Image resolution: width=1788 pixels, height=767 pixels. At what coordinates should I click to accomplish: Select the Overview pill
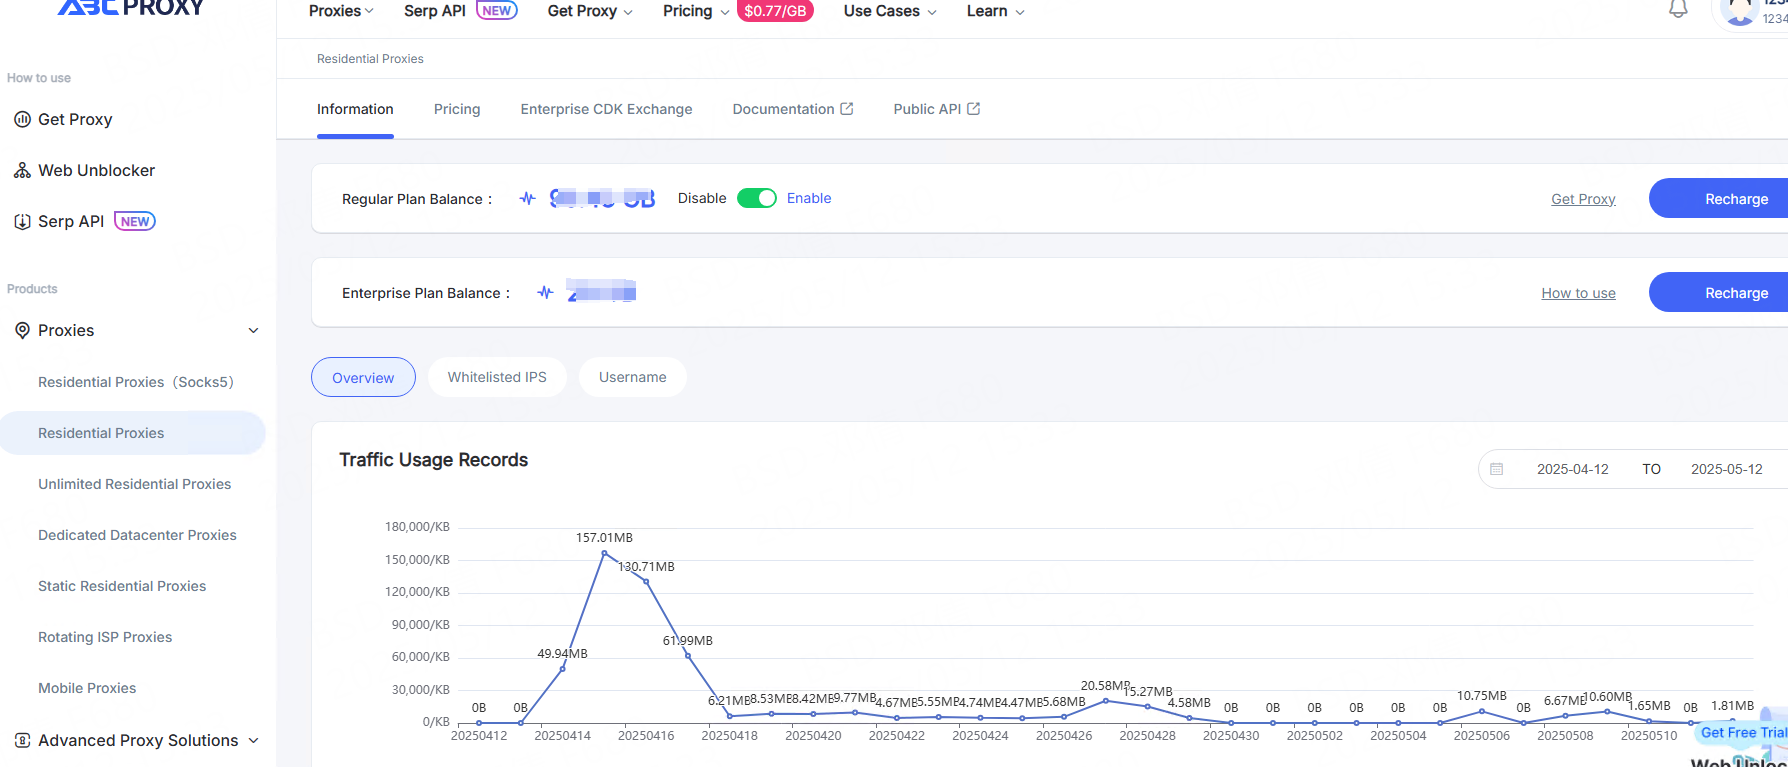[363, 377]
